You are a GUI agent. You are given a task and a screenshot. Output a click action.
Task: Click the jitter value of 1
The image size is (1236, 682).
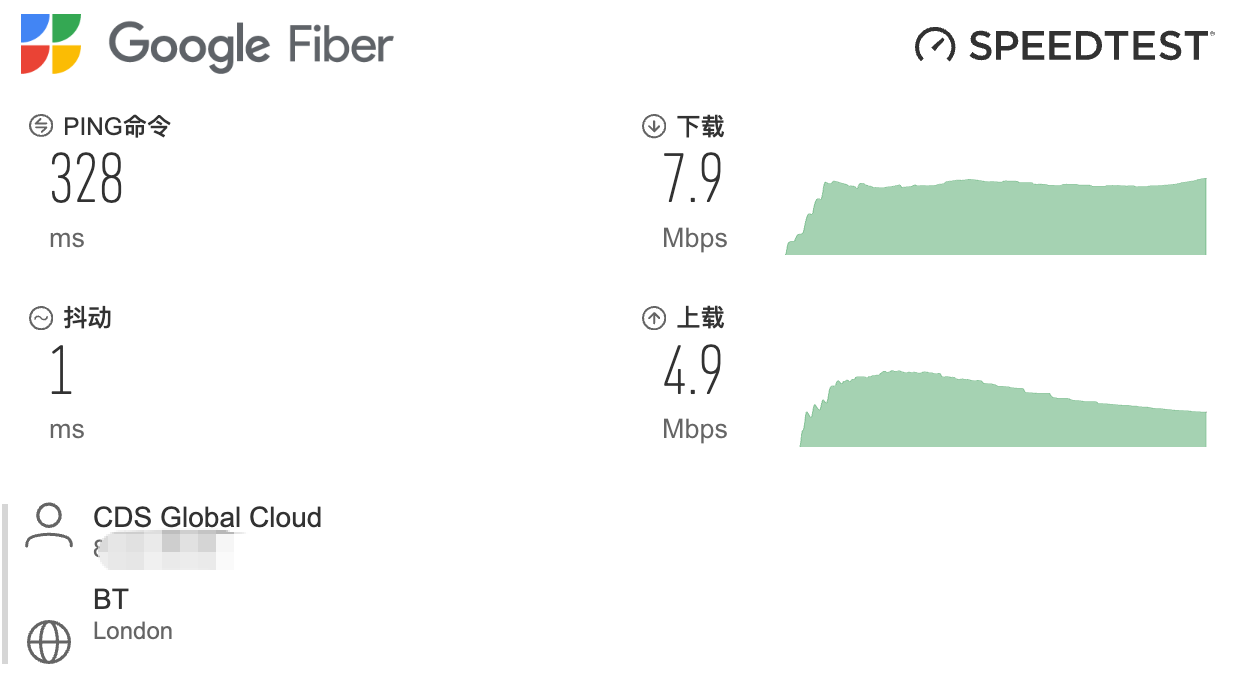point(62,371)
